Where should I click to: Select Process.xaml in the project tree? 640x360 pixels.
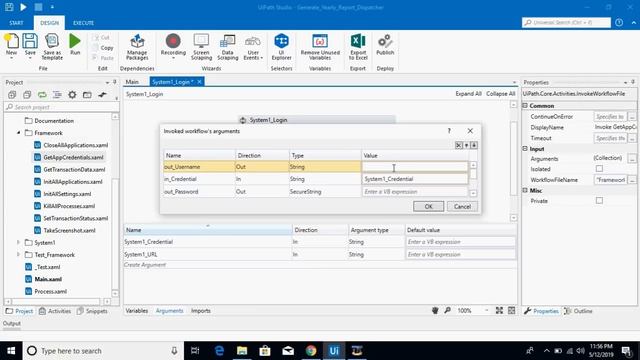click(x=51, y=291)
